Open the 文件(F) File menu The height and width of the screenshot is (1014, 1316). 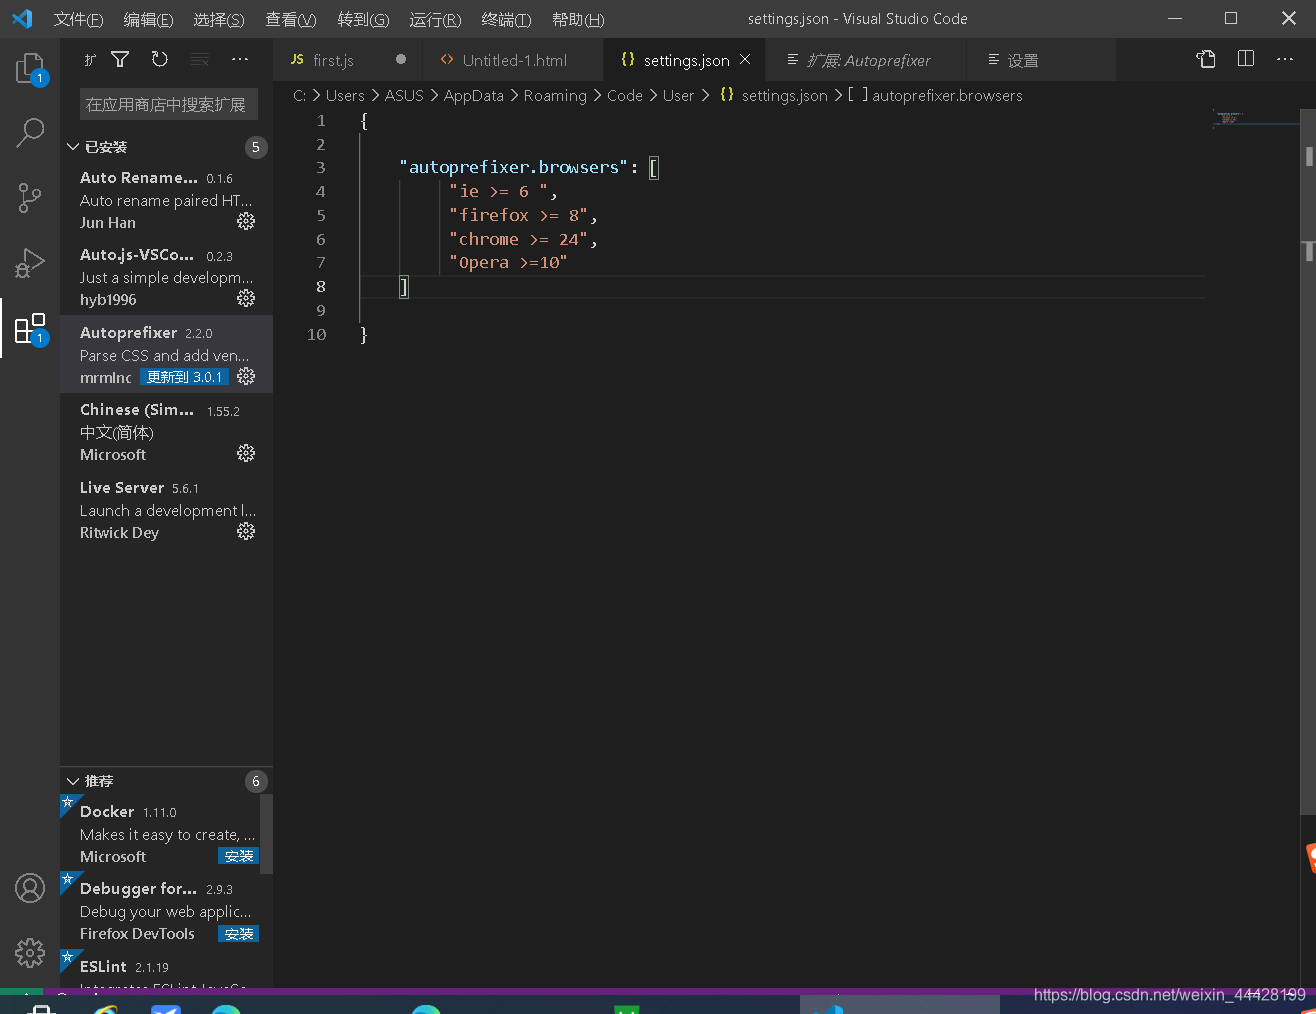78,19
